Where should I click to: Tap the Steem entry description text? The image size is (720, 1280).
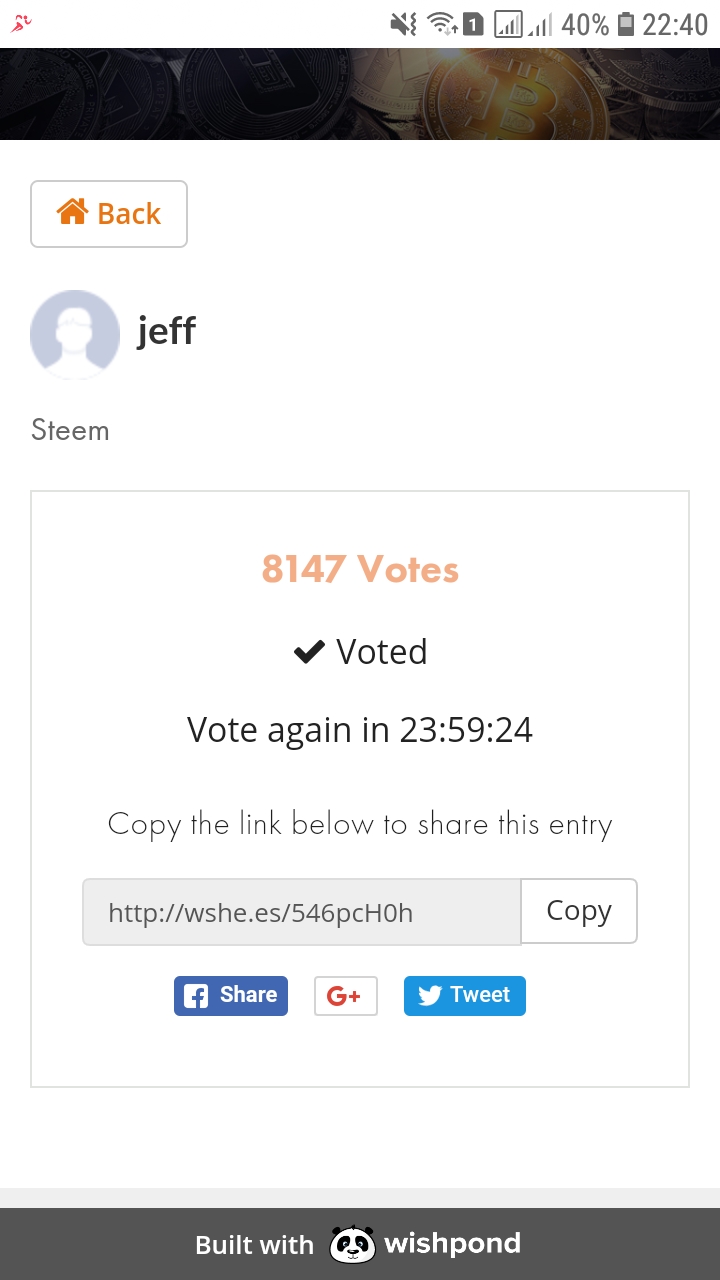tap(70, 430)
